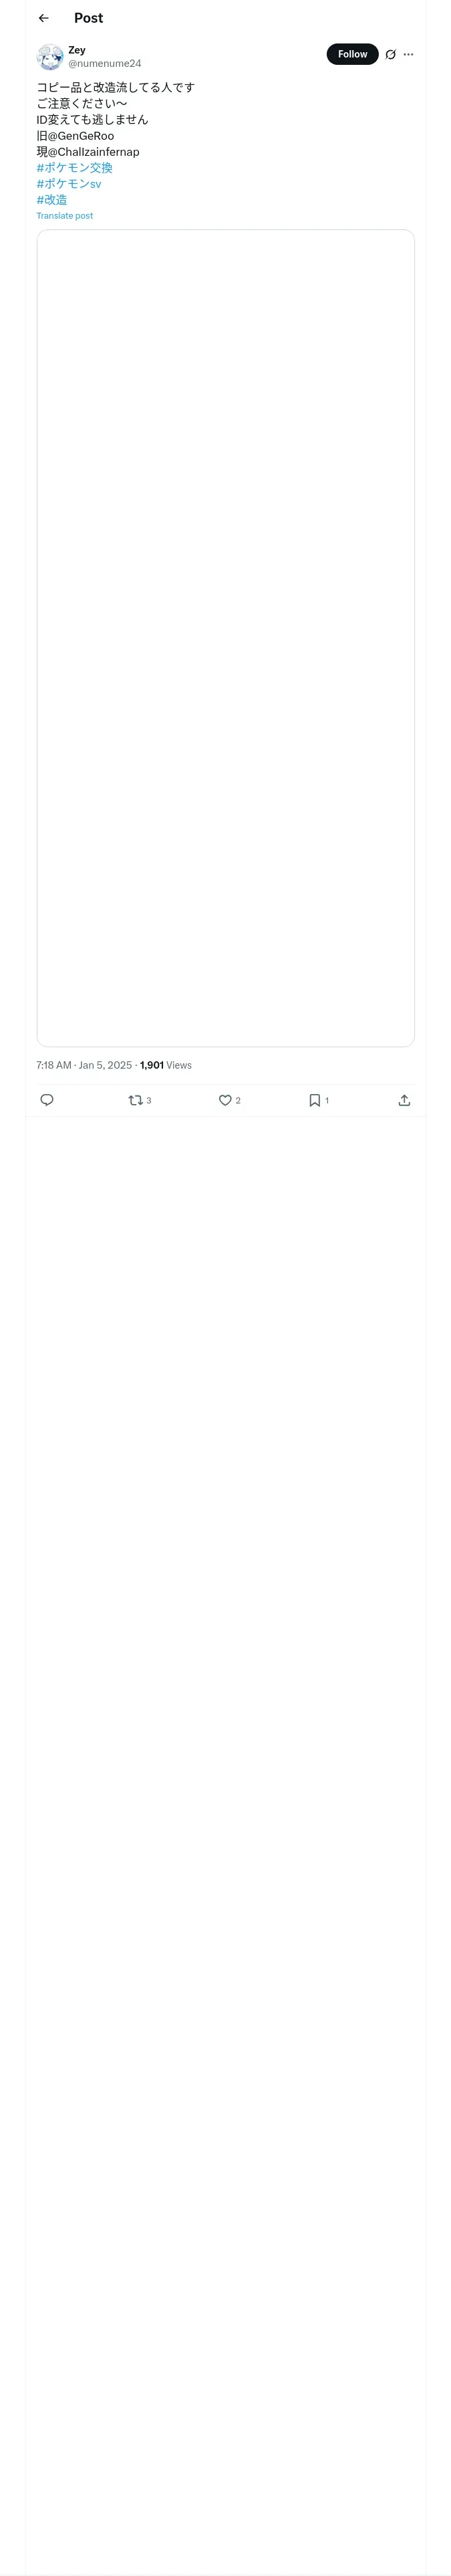Open the #ポケモンsv hashtag
451x2576 pixels.
click(x=69, y=184)
